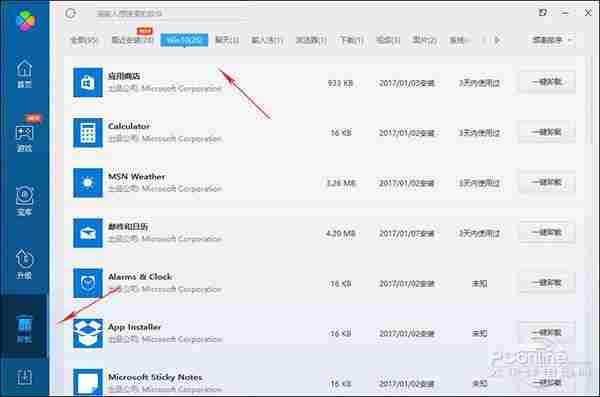Screen dimensions: 600x397
Task: Switch to the 浏览器 browser tab
Action: pos(311,40)
